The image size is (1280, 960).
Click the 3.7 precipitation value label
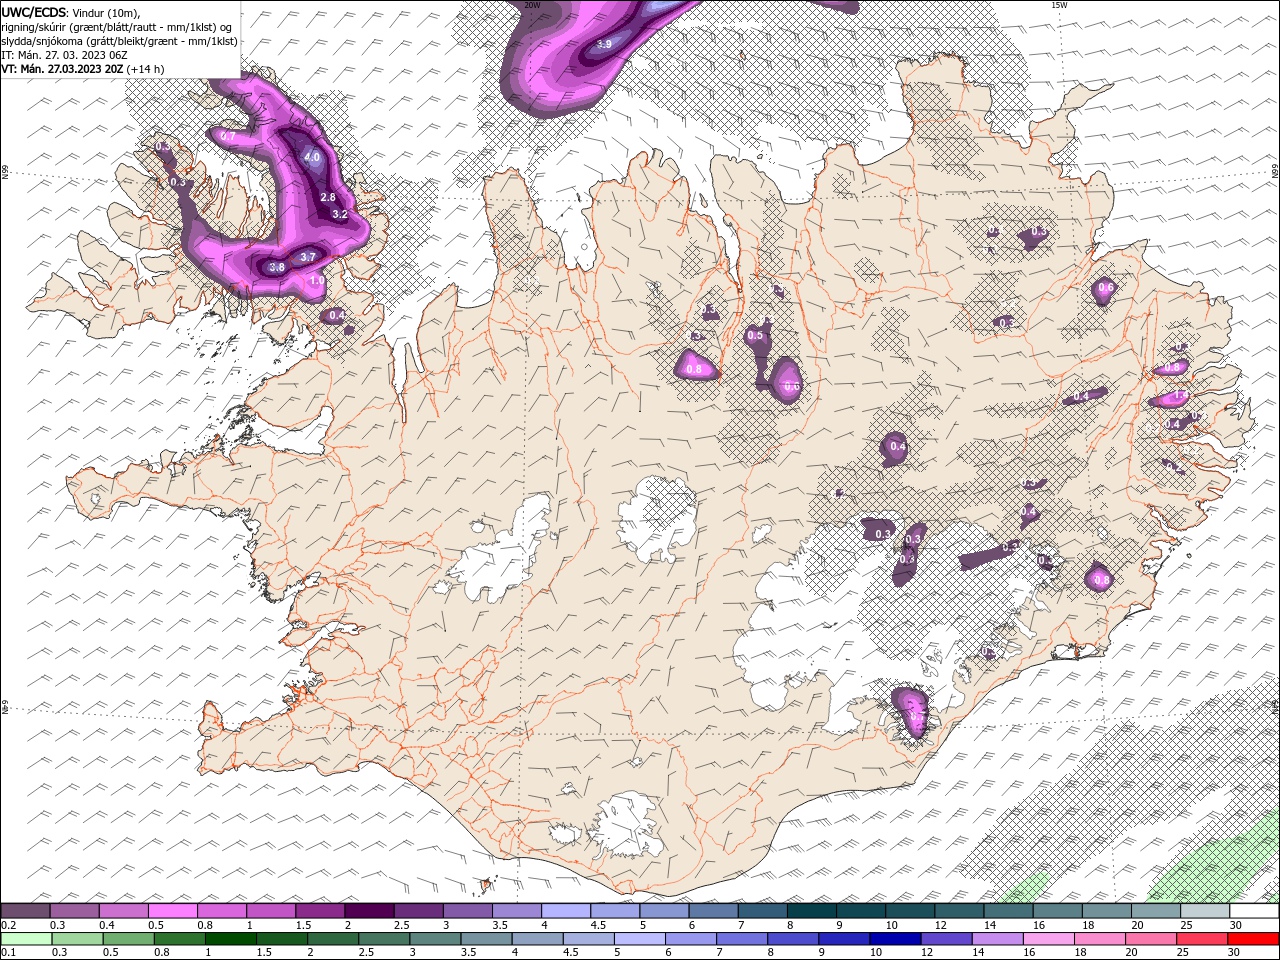point(308,257)
